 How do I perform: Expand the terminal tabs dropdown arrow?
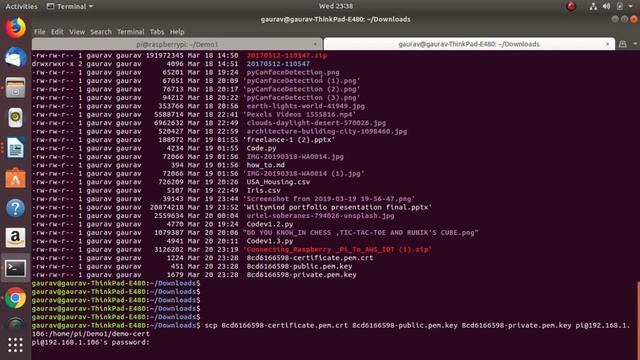click(635, 44)
